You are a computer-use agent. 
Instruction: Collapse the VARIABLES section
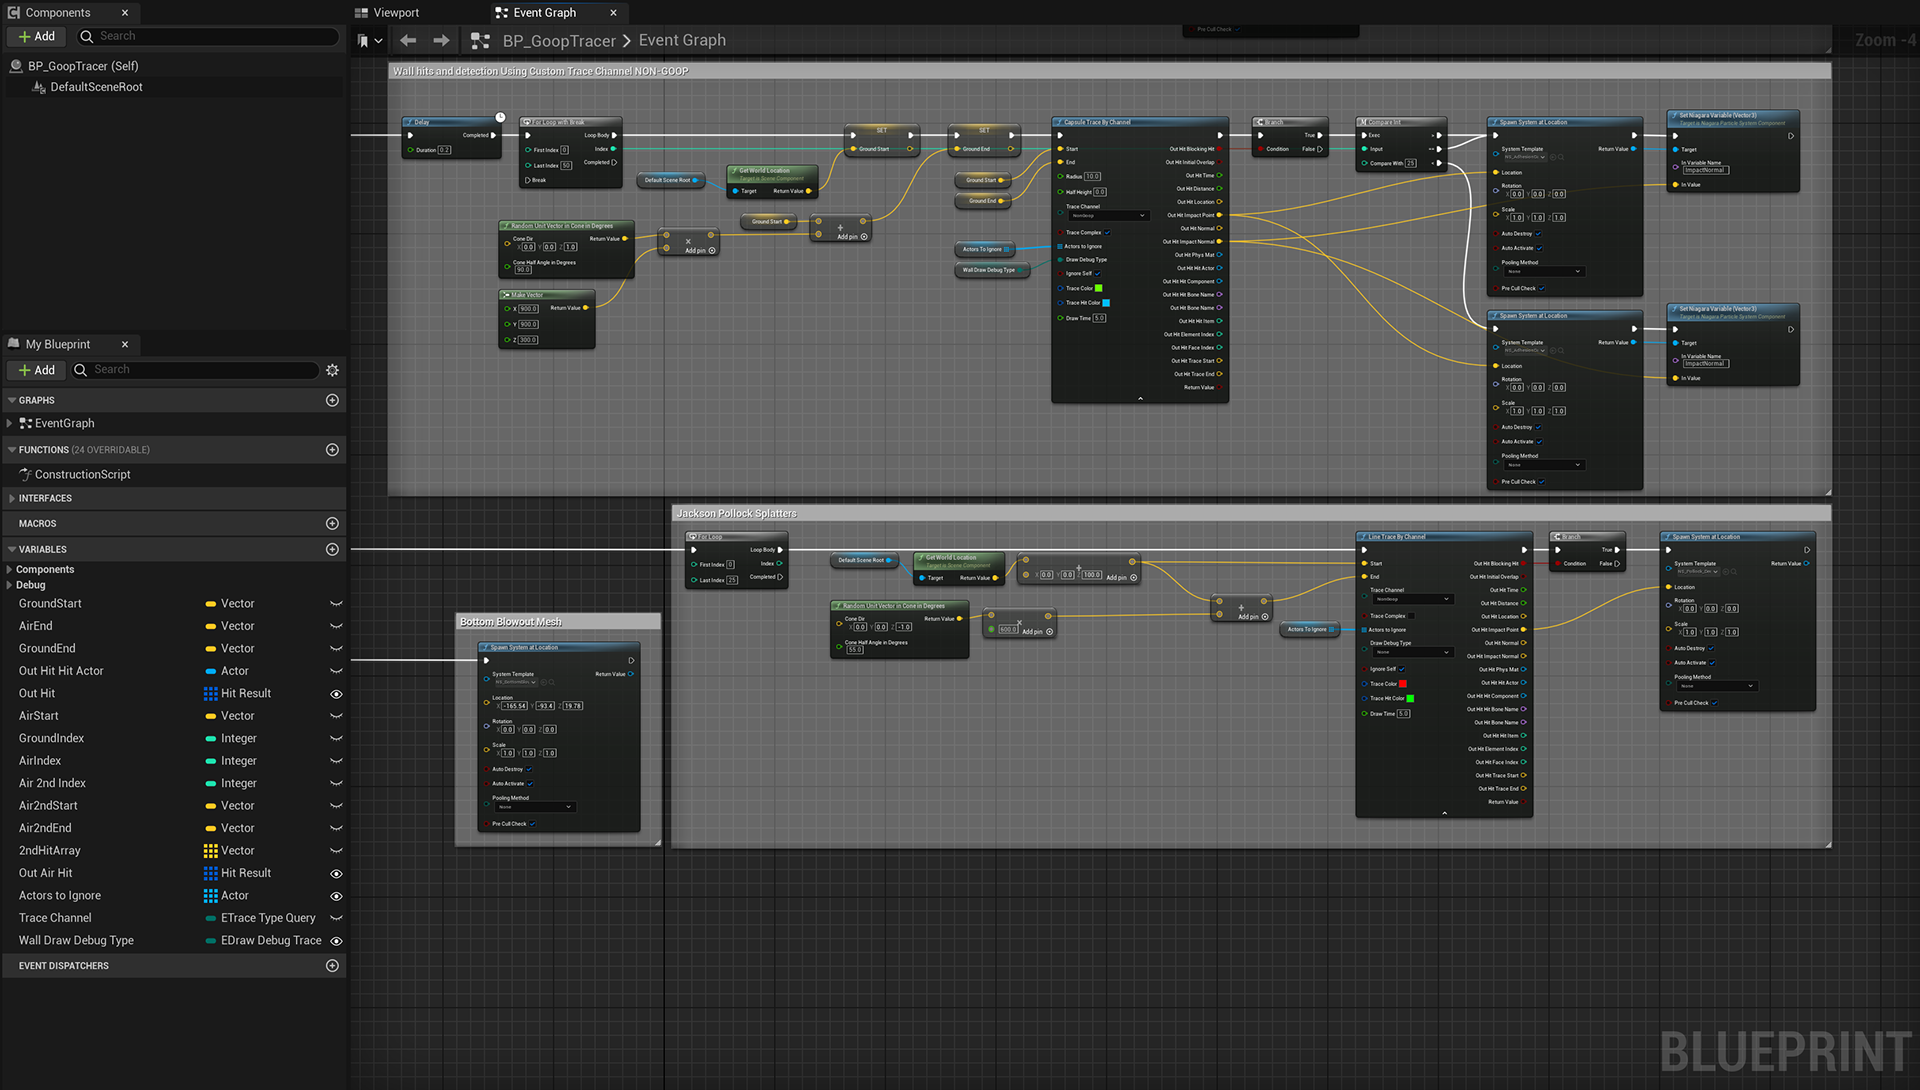(x=12, y=549)
